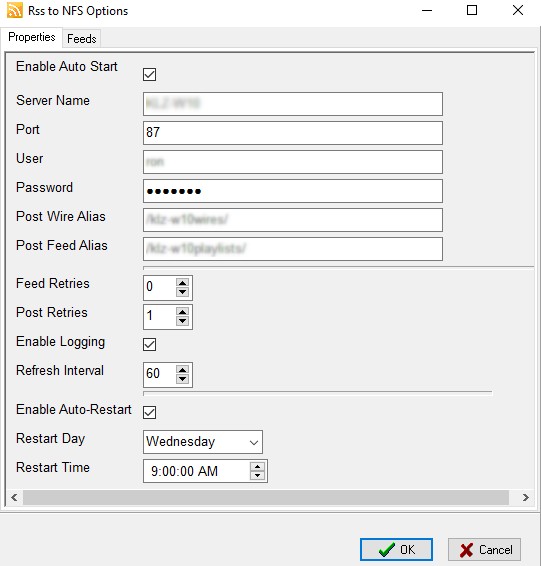The image size is (541, 566).
Task: Decrease Post Retries with down arrow
Action: click(x=183, y=321)
